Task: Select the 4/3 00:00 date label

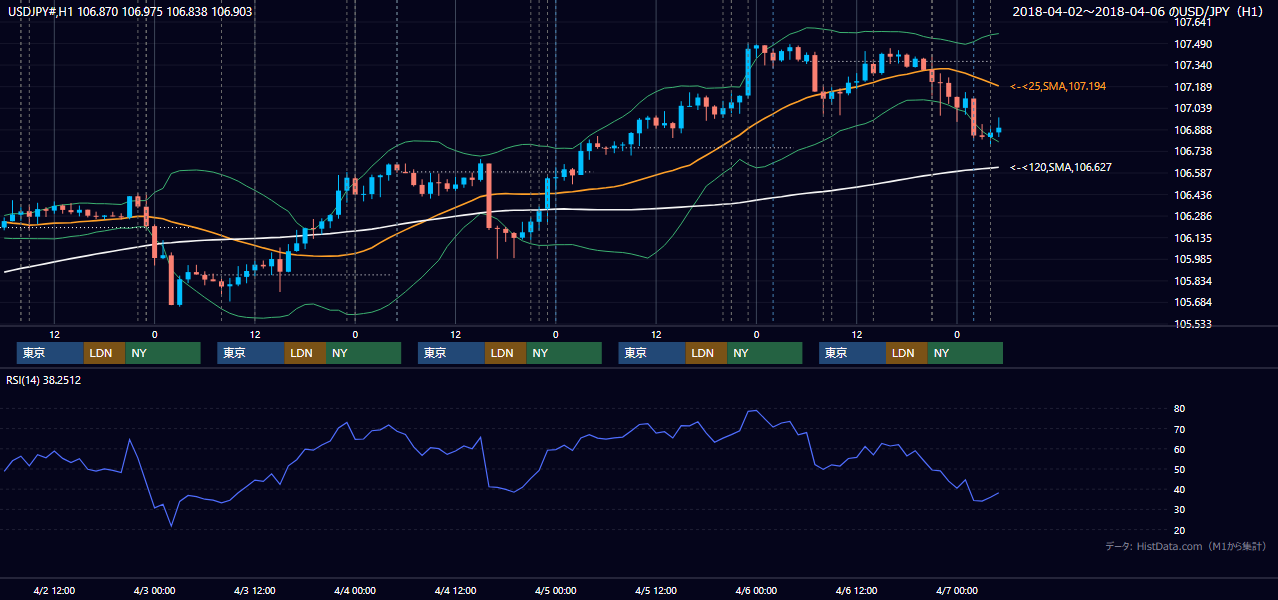Action: (154, 590)
